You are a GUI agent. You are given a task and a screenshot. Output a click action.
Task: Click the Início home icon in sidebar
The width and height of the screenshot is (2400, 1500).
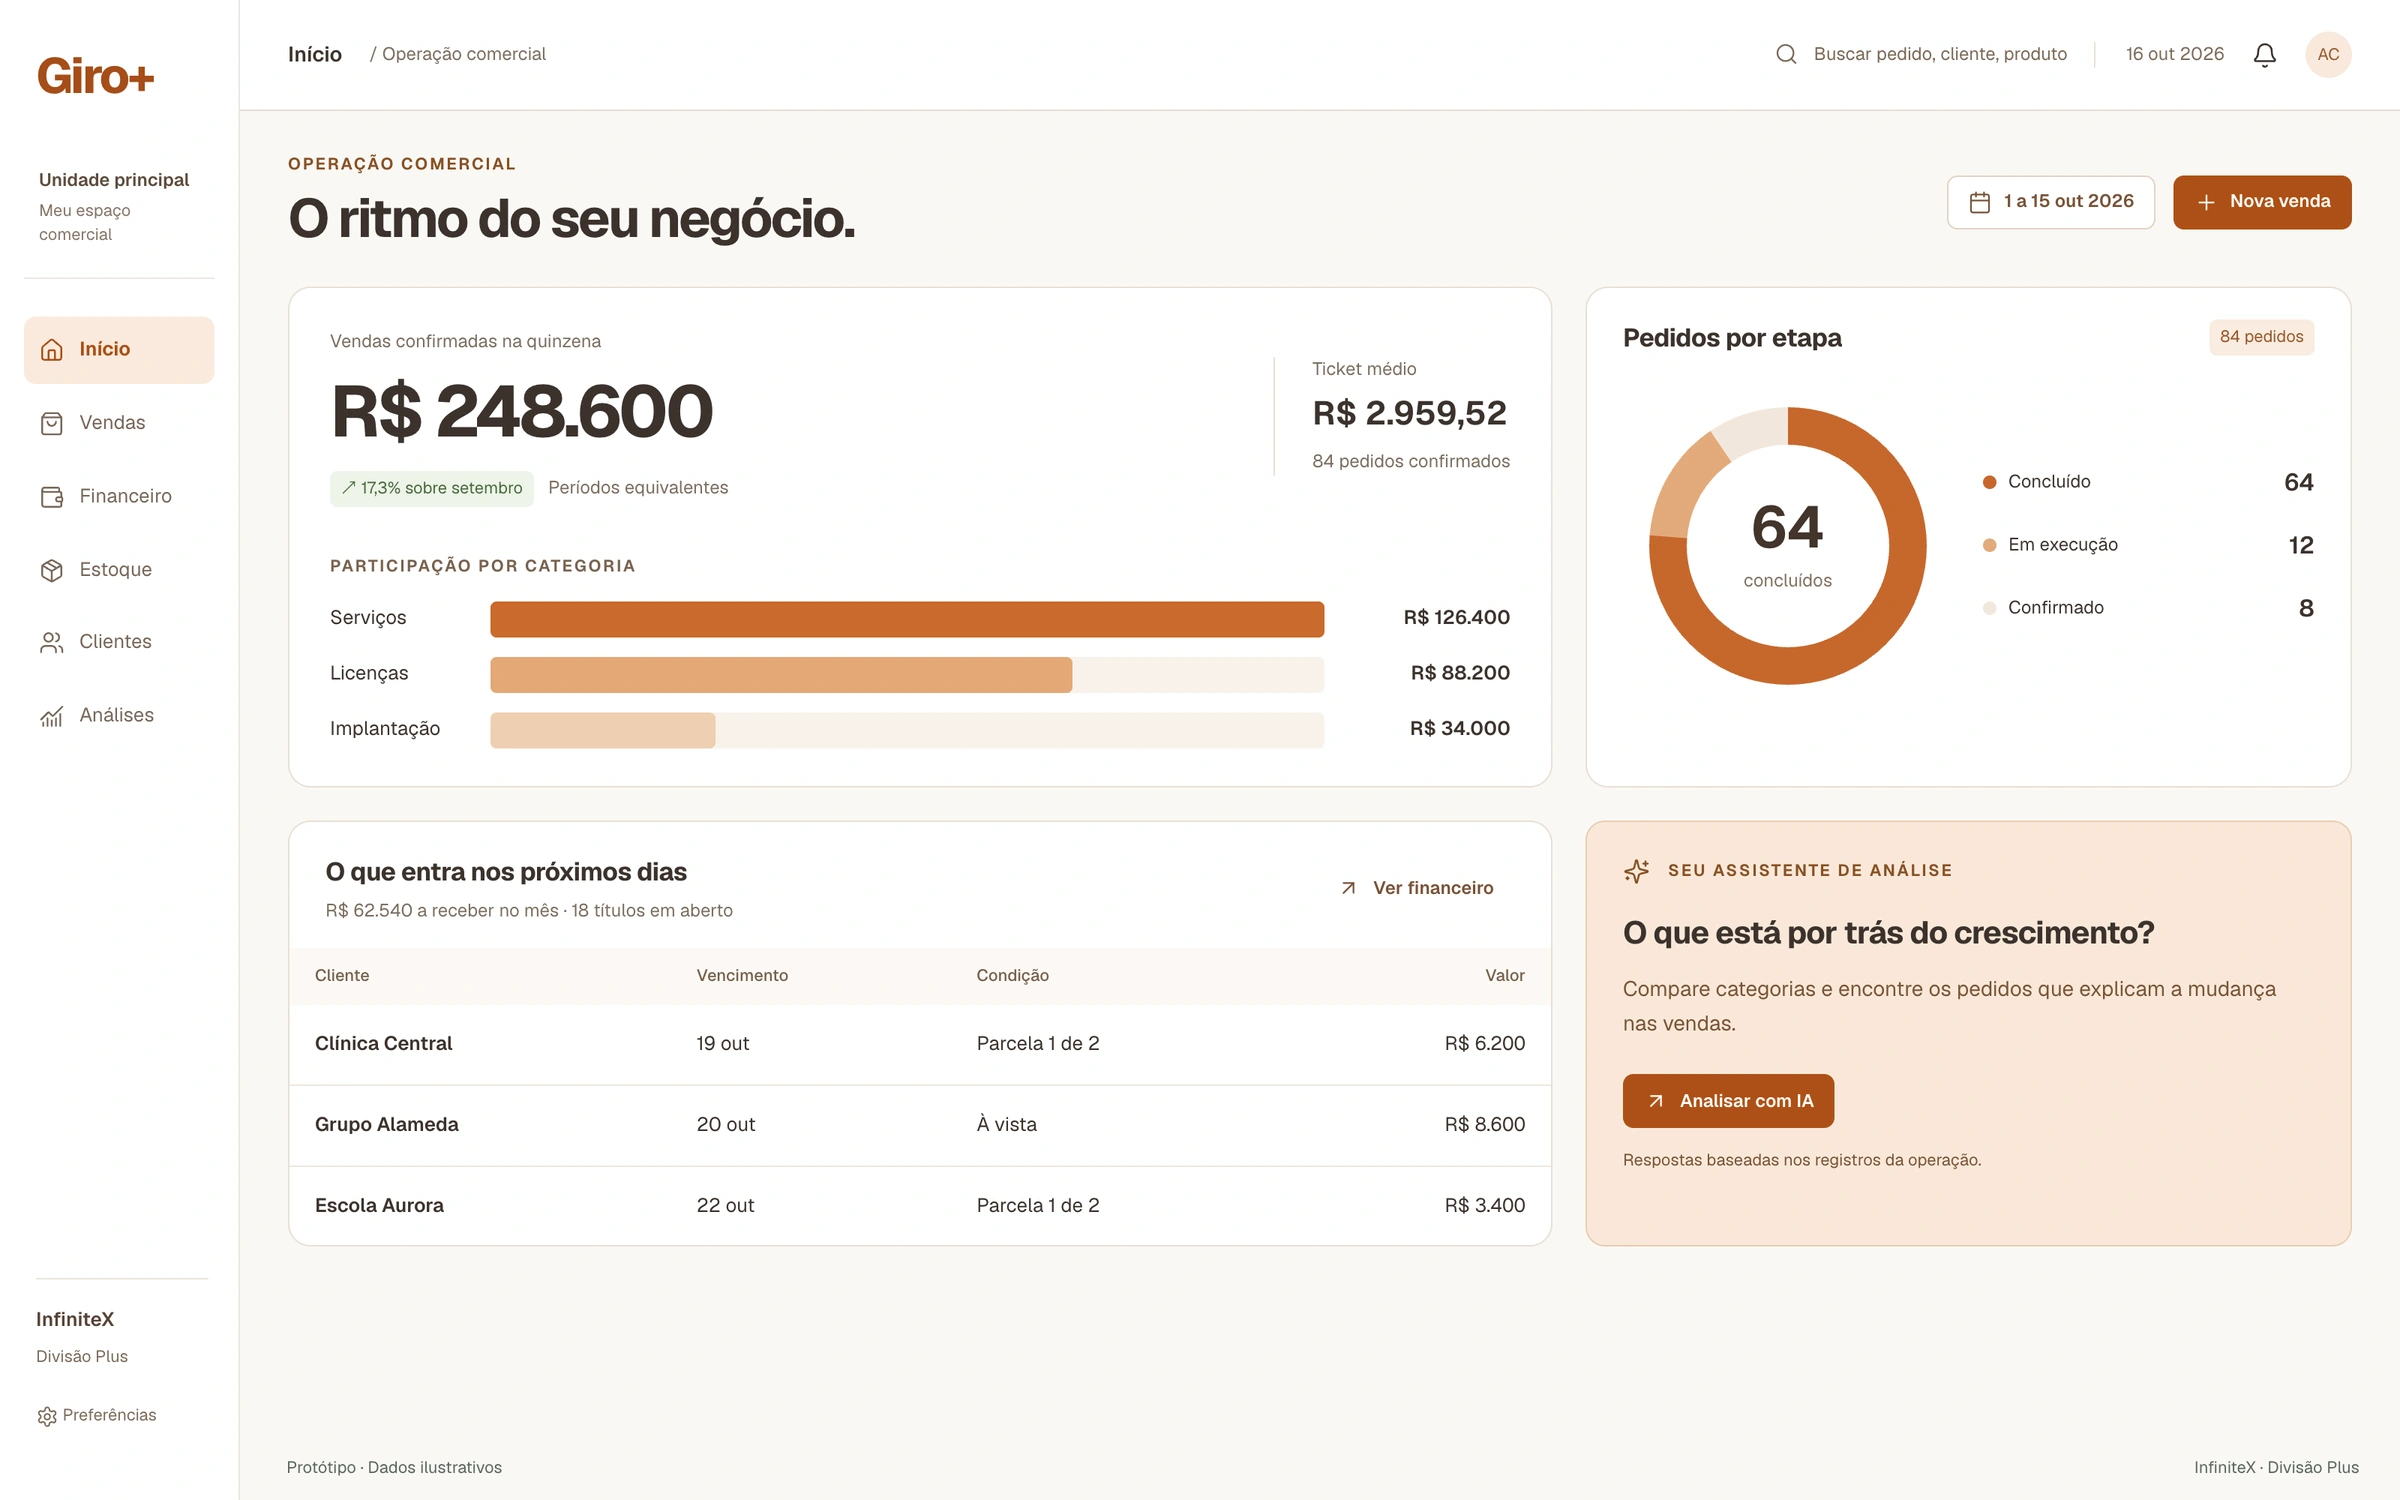pyautogui.click(x=52, y=350)
